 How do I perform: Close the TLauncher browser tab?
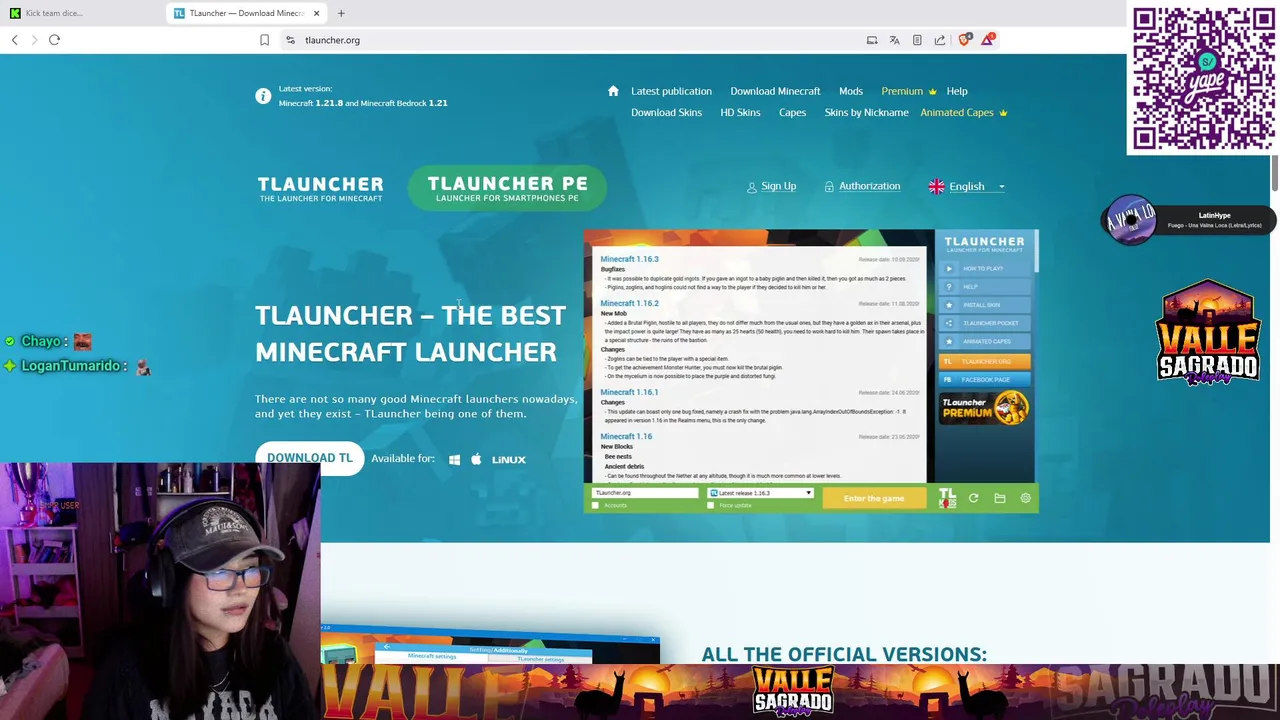point(316,13)
